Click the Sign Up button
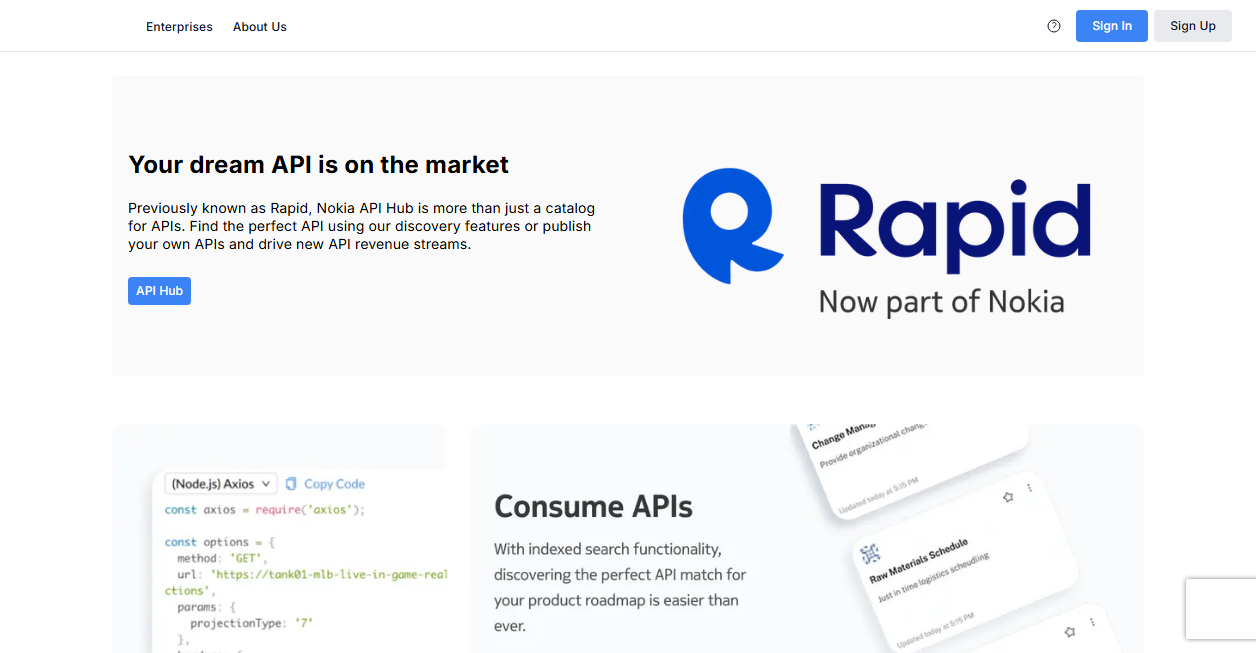Screen dimensions: 1256x653 click(1193, 26)
